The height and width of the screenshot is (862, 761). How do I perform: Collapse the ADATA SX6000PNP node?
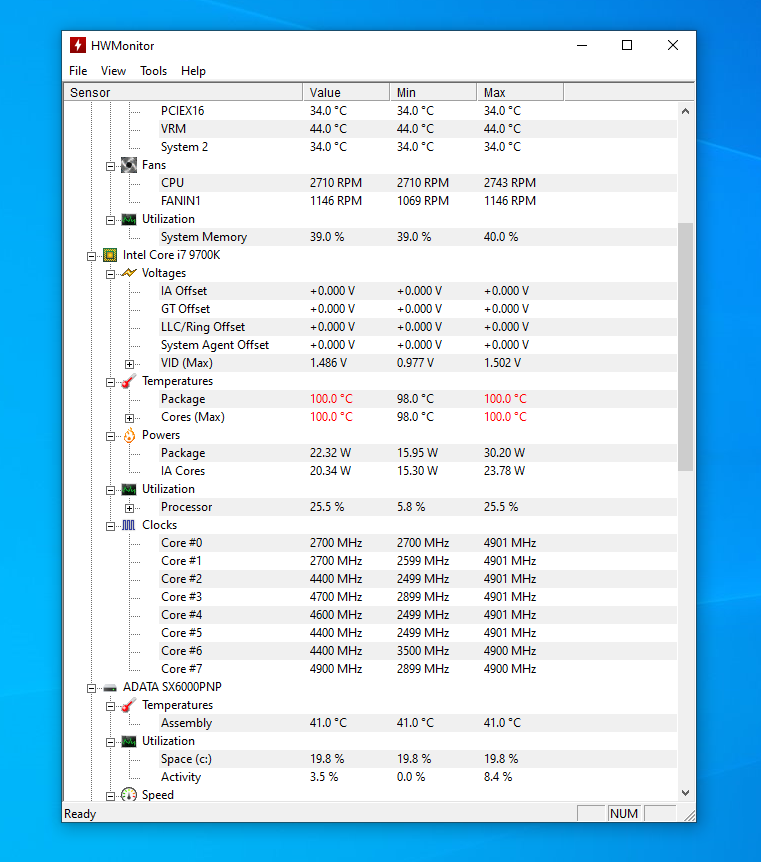[92, 688]
